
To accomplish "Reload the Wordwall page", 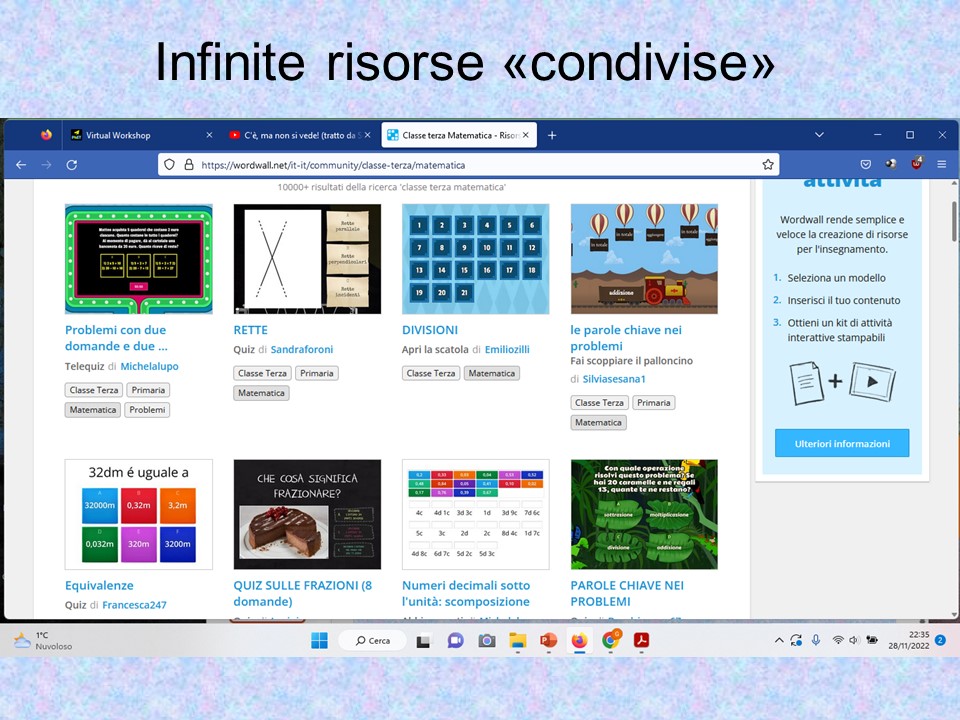I will 72,165.
